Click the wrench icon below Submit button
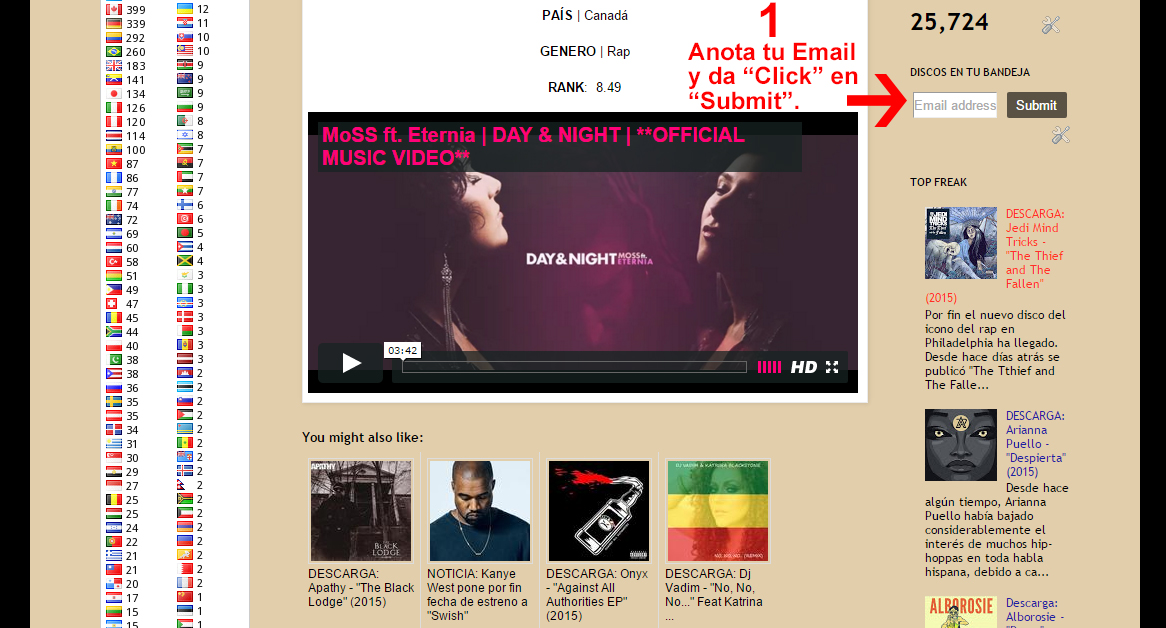Image resolution: width=1166 pixels, height=628 pixels. 1060,135
